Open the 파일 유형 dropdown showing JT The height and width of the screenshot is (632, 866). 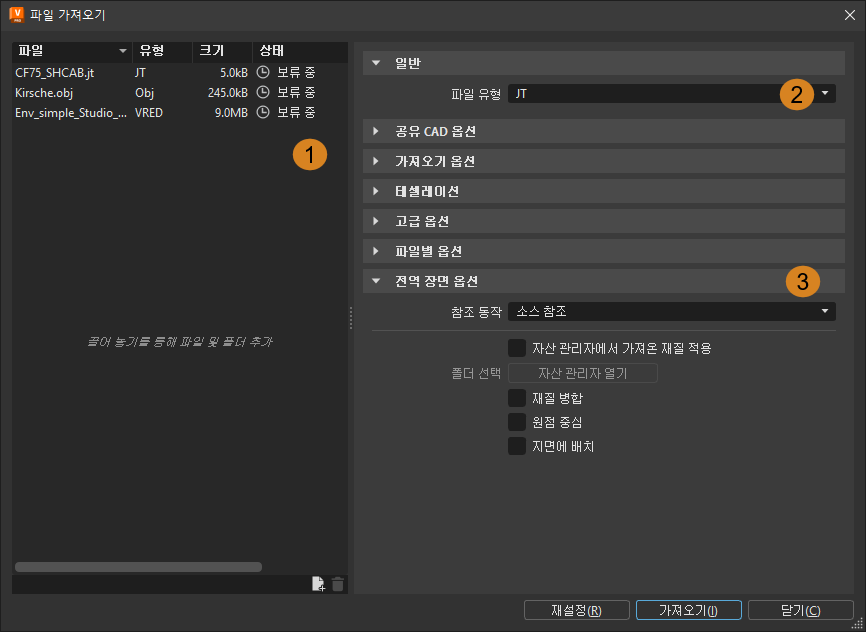point(672,94)
